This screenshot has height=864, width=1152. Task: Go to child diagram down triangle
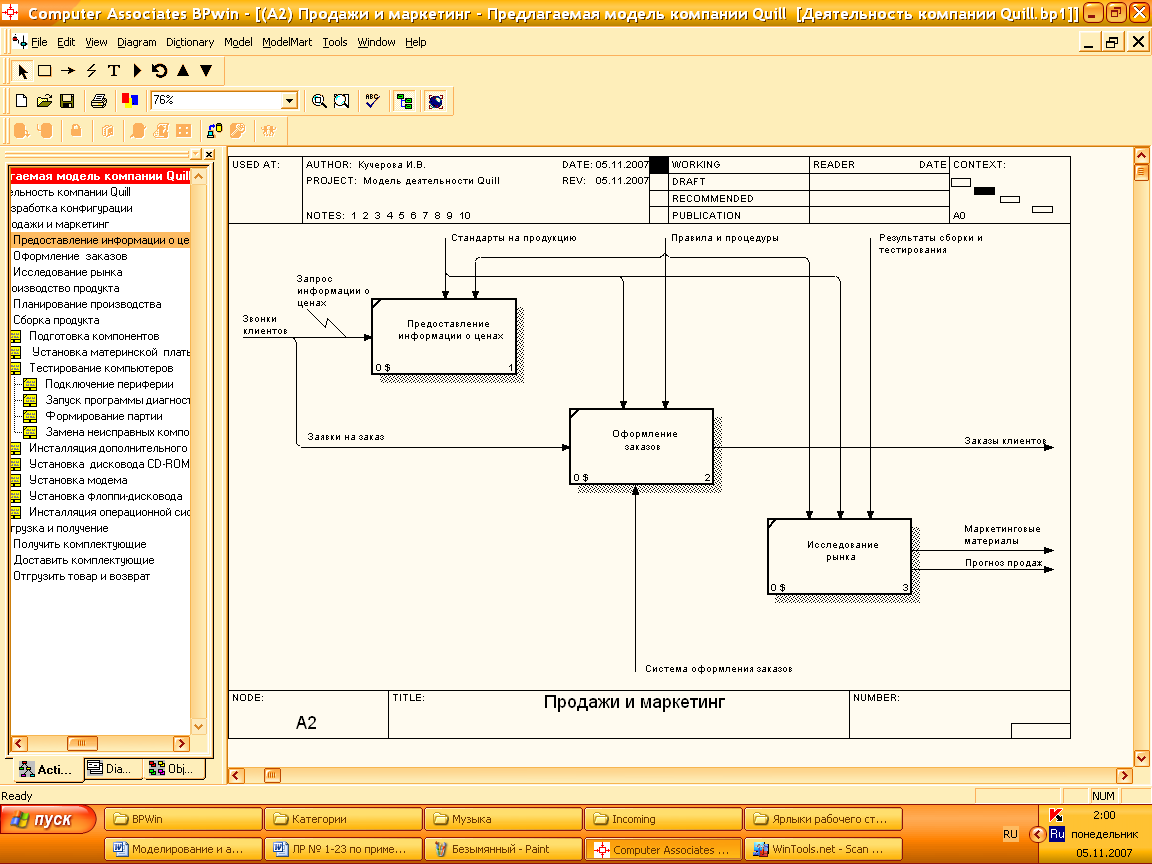(x=206, y=71)
